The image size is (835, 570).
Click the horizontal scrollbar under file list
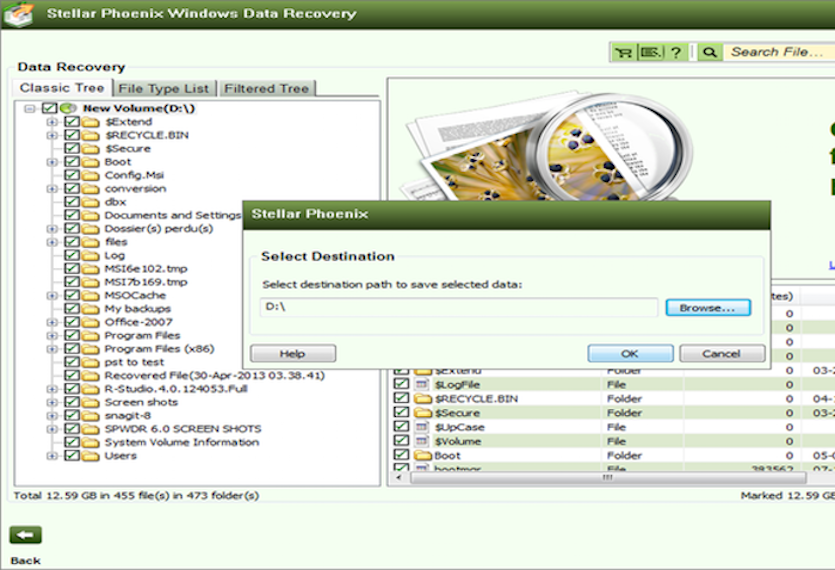coord(607,478)
